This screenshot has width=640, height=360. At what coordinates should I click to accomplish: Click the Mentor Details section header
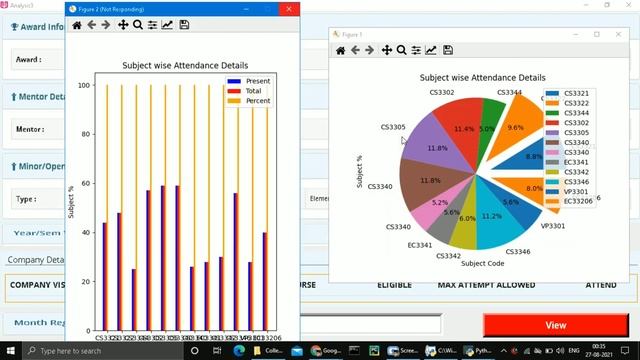[38, 97]
